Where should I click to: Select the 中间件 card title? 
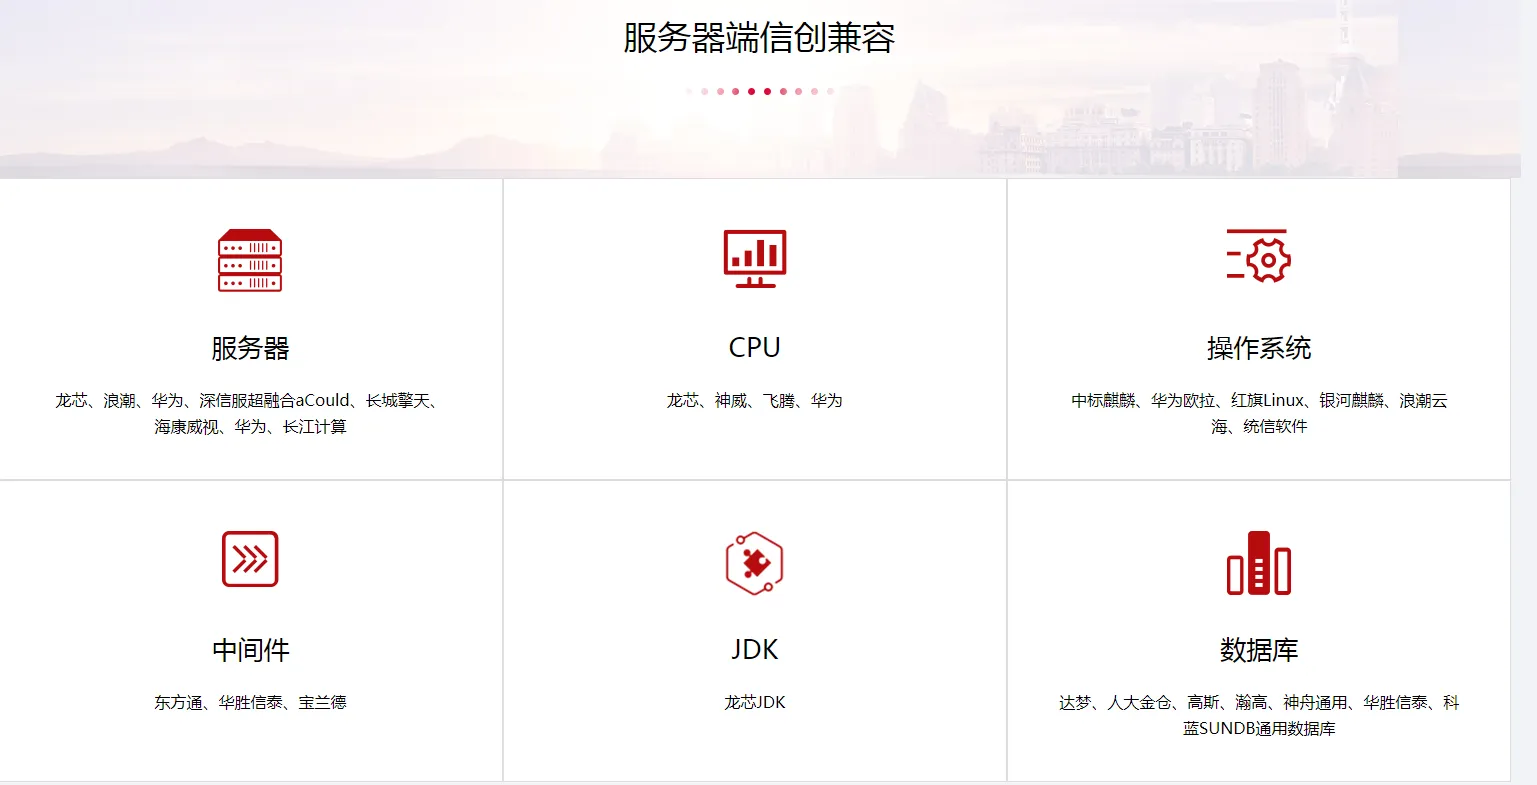[x=250, y=650]
